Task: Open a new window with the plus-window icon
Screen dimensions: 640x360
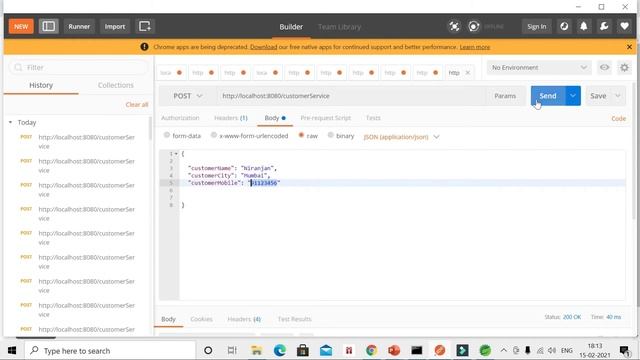Action: pos(144,27)
